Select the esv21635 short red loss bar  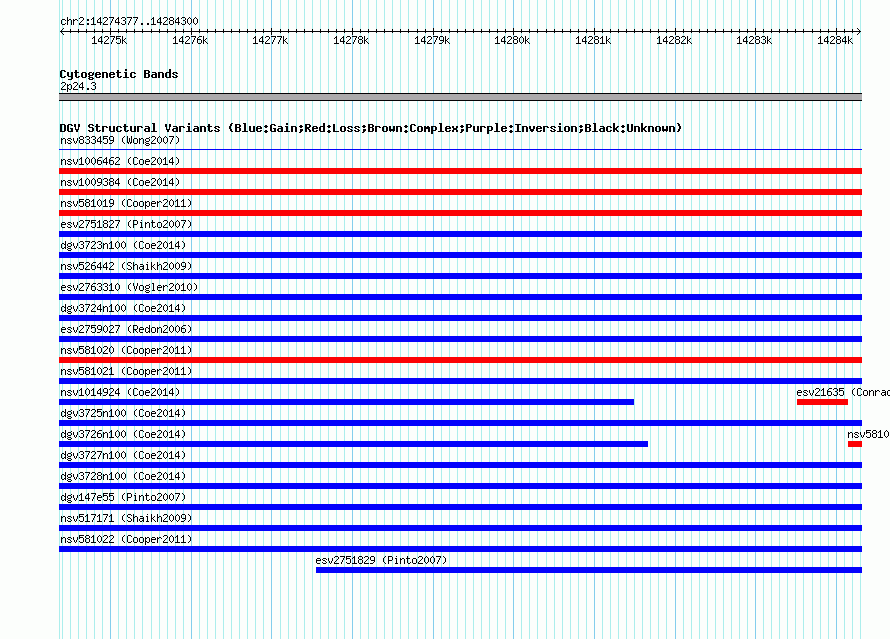[822, 402]
